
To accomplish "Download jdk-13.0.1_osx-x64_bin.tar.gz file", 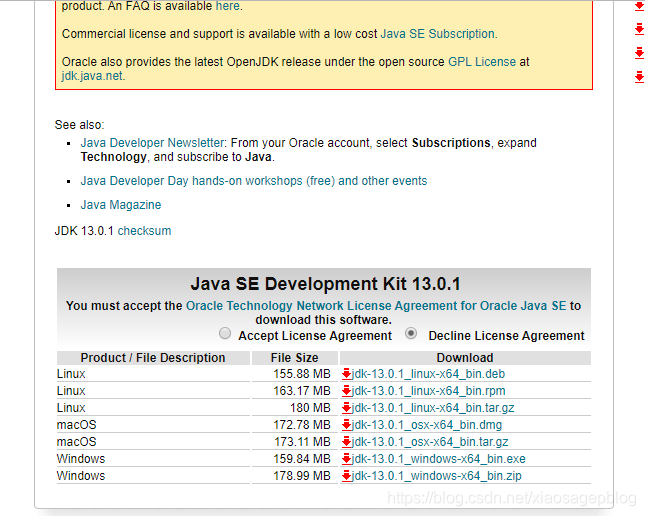I will pyautogui.click(x=430, y=442).
